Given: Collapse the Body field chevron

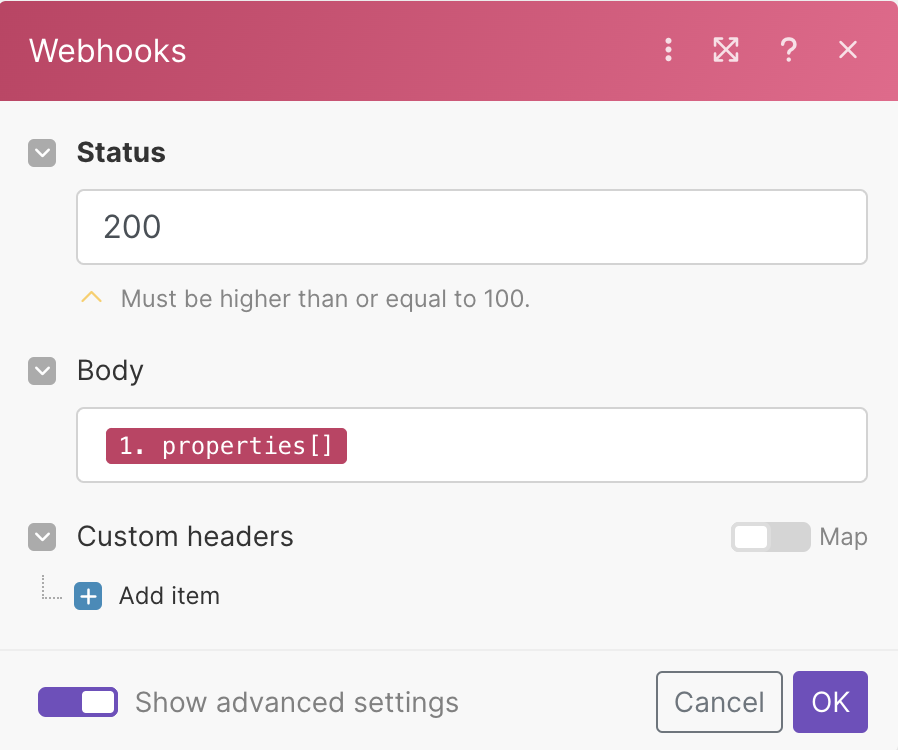Looking at the screenshot, I should 42,371.
